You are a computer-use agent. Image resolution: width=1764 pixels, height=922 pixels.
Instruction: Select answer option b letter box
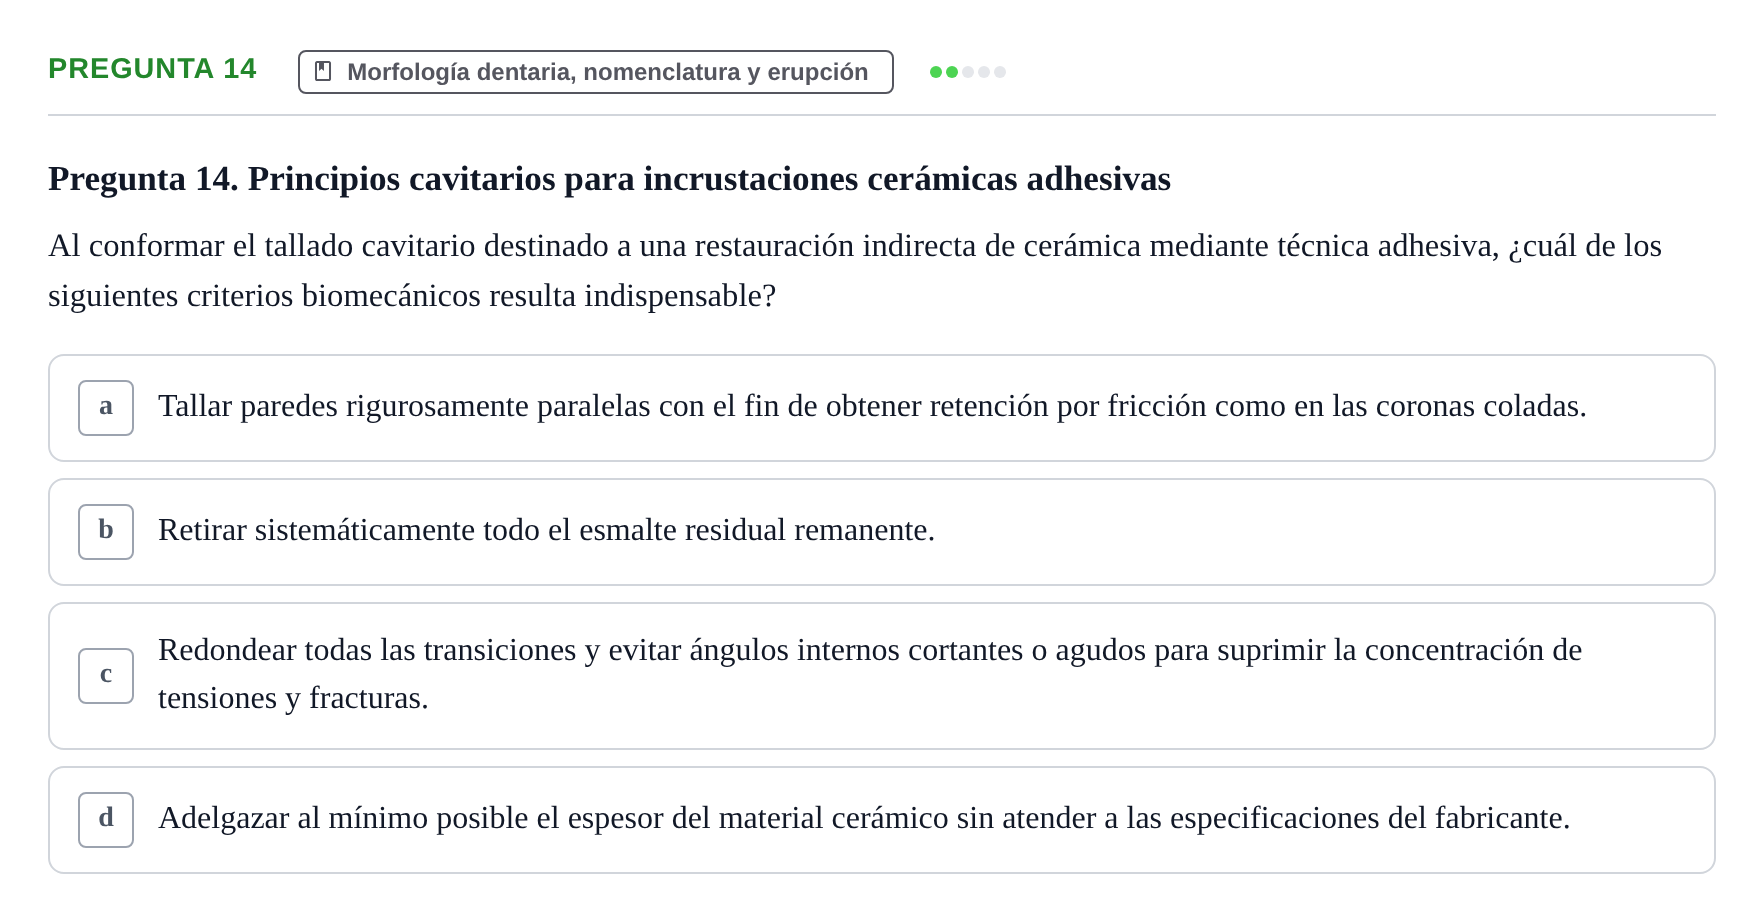coord(106,532)
